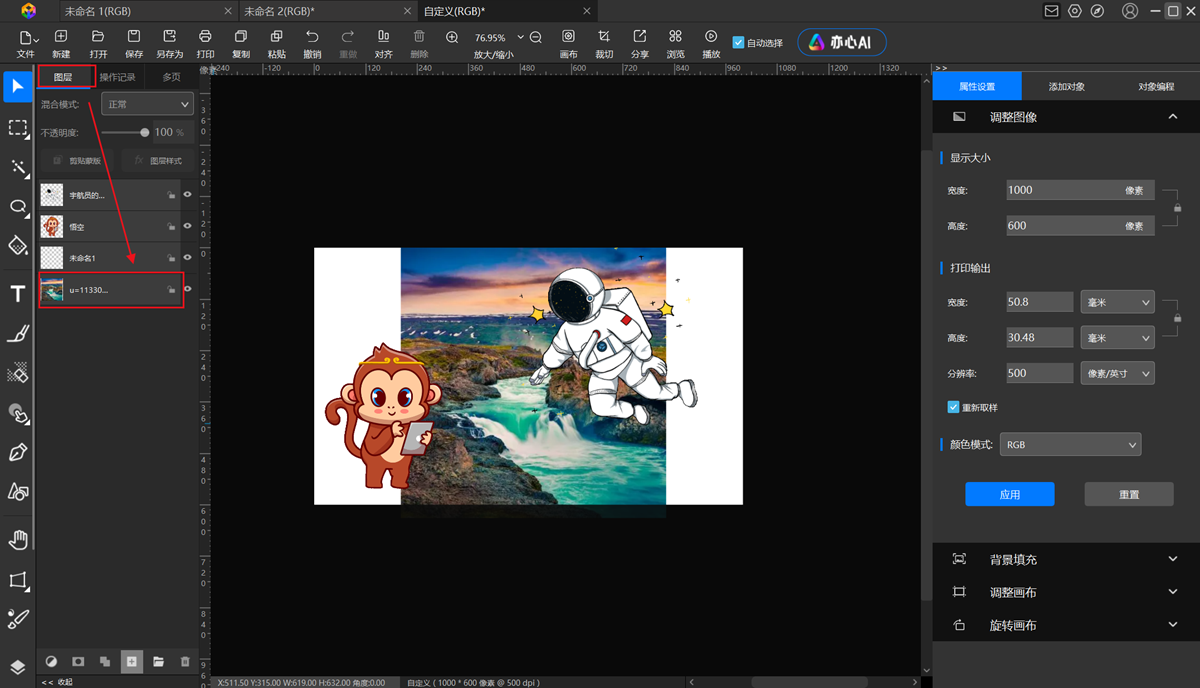Click the 分辨率 resolution input field
This screenshot has width=1200, height=688.
[1039, 373]
